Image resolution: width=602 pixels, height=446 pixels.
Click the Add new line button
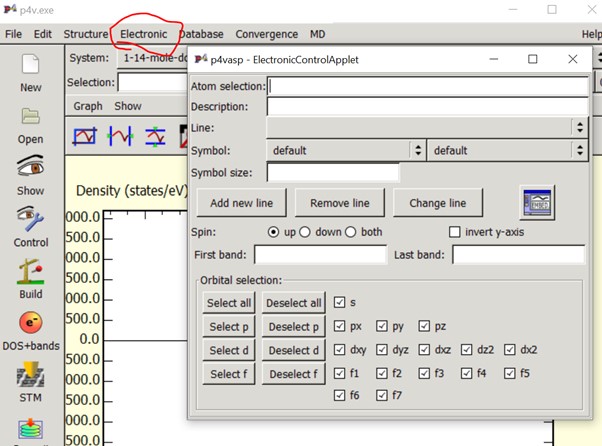click(241, 203)
